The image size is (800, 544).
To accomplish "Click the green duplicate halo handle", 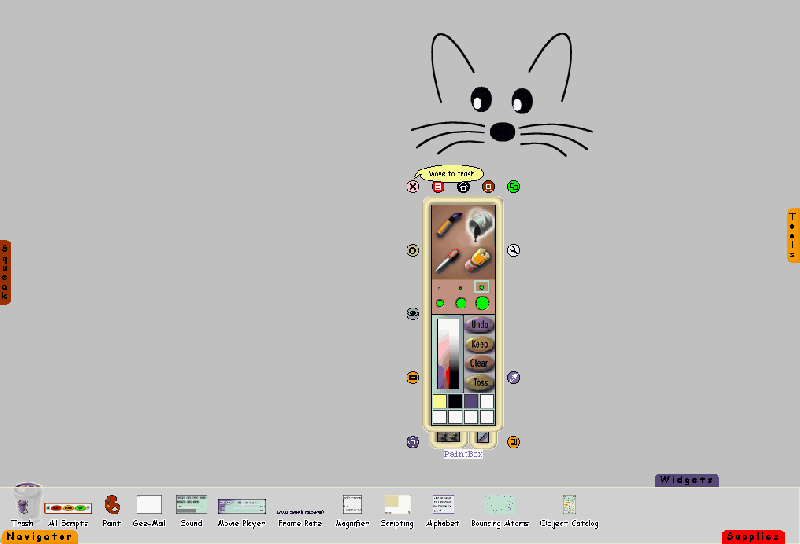I will 514,186.
